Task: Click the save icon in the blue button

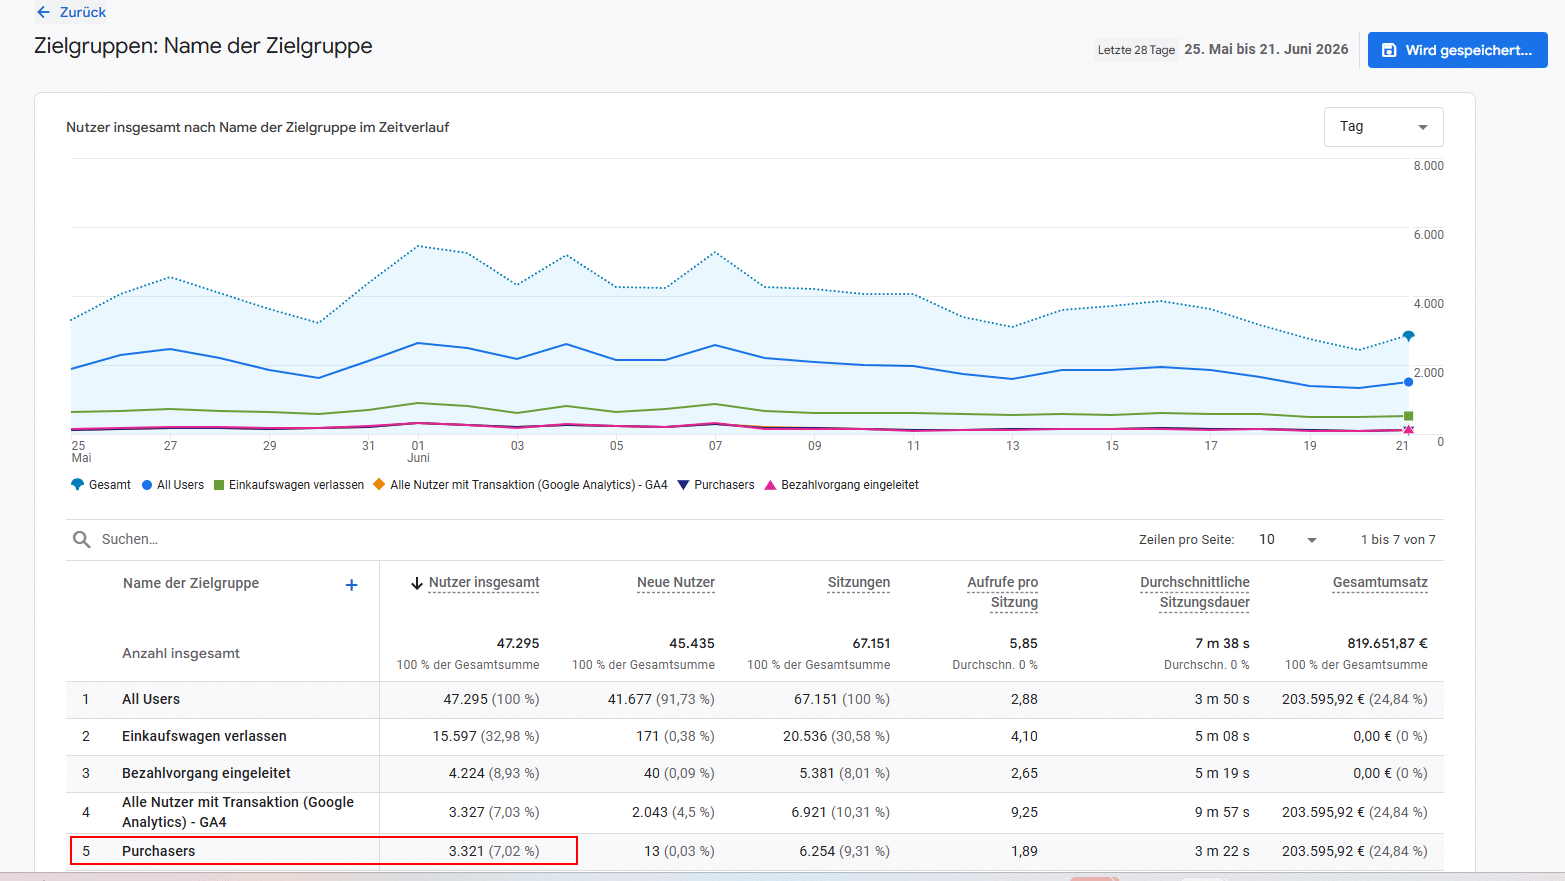Action: (x=1389, y=50)
